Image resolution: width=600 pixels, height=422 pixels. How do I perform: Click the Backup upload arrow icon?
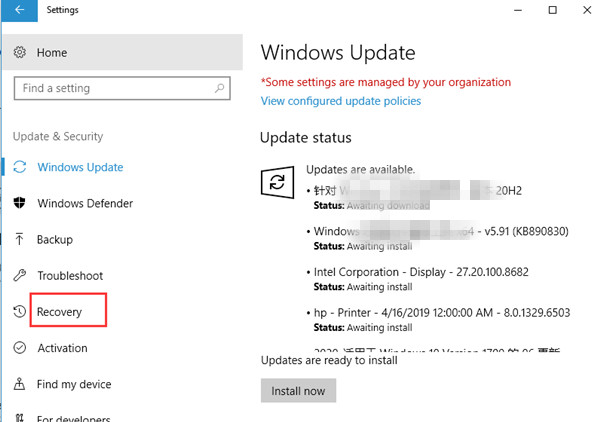click(20, 240)
